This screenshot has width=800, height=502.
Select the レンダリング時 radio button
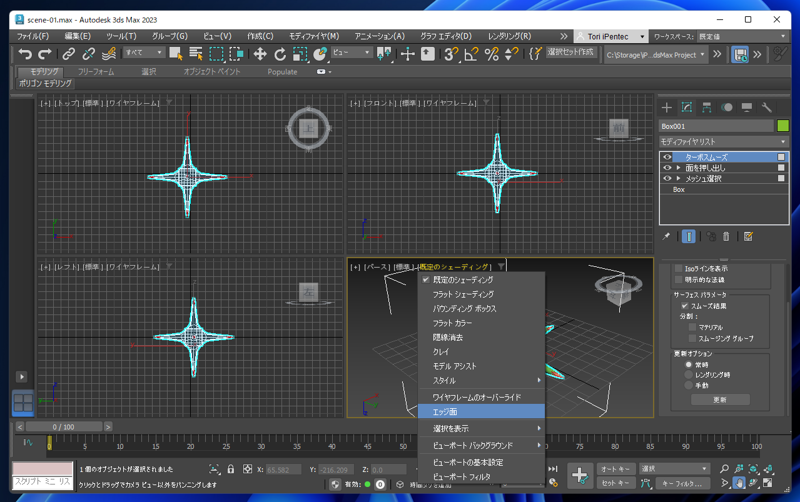tap(688, 374)
